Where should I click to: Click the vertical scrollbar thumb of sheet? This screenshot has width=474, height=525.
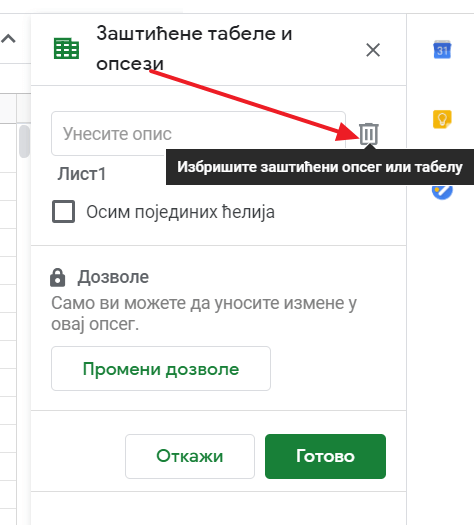(x=24, y=141)
